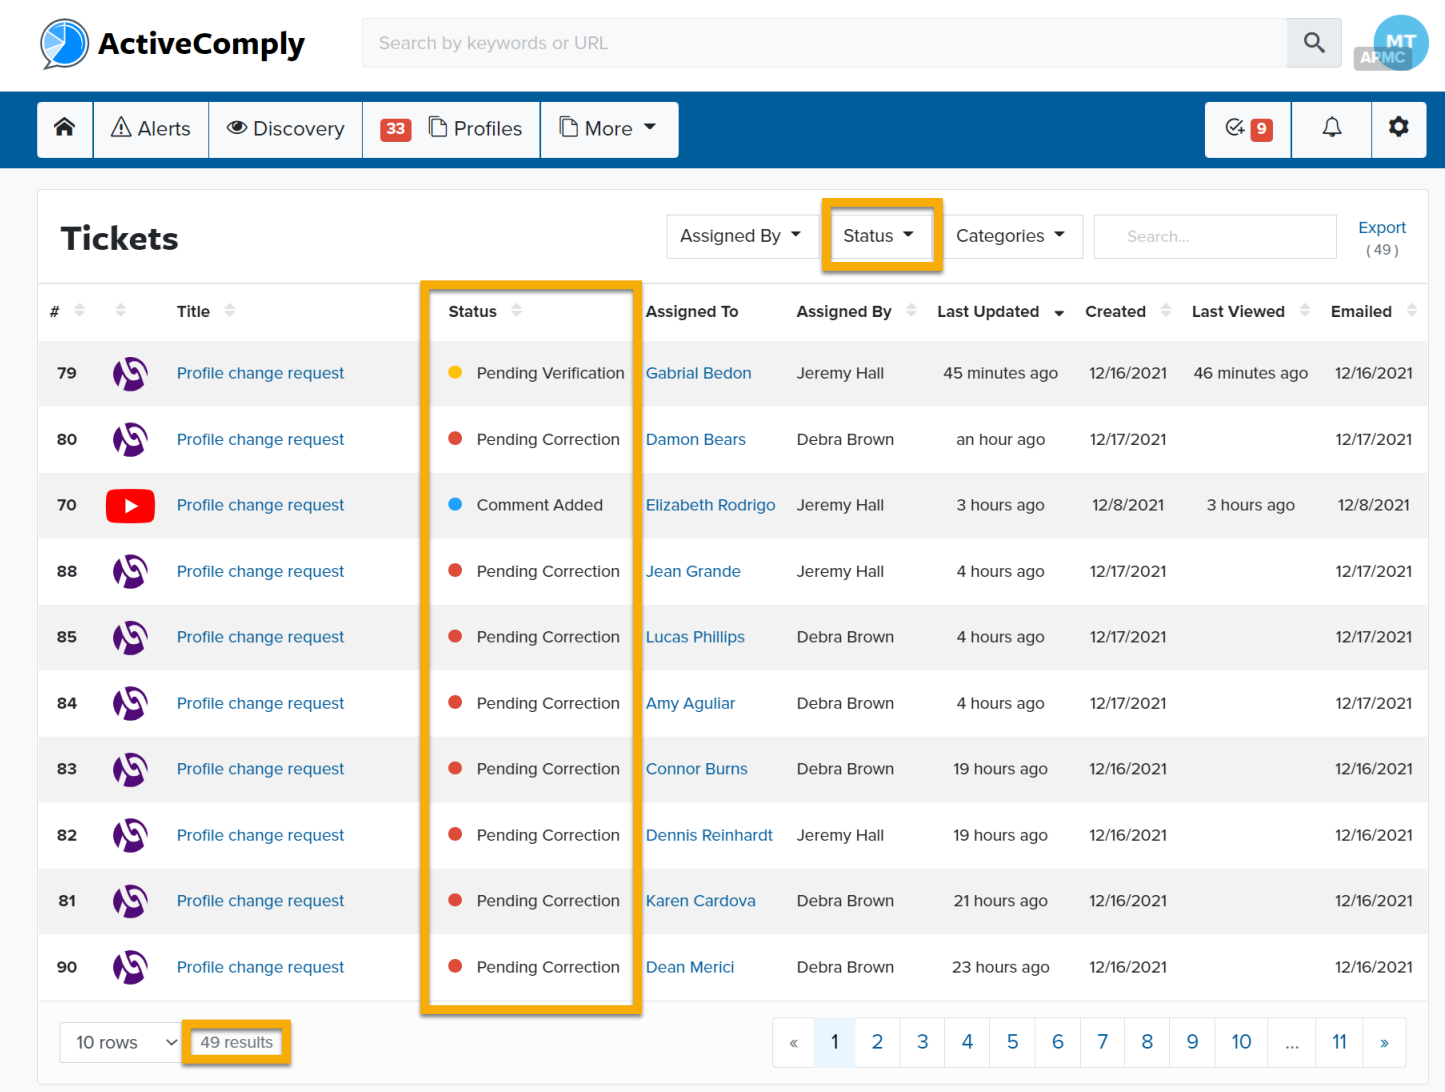The image size is (1445, 1092).
Task: Open tasks icon with 9 badge
Action: (x=1247, y=128)
